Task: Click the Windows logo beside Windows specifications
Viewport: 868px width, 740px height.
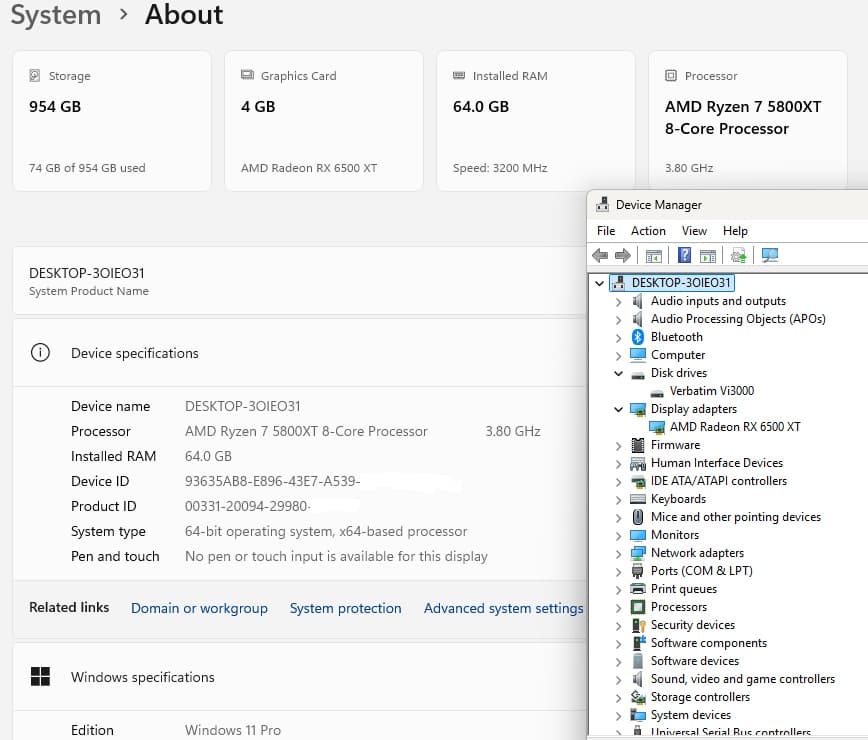Action: pos(40,676)
